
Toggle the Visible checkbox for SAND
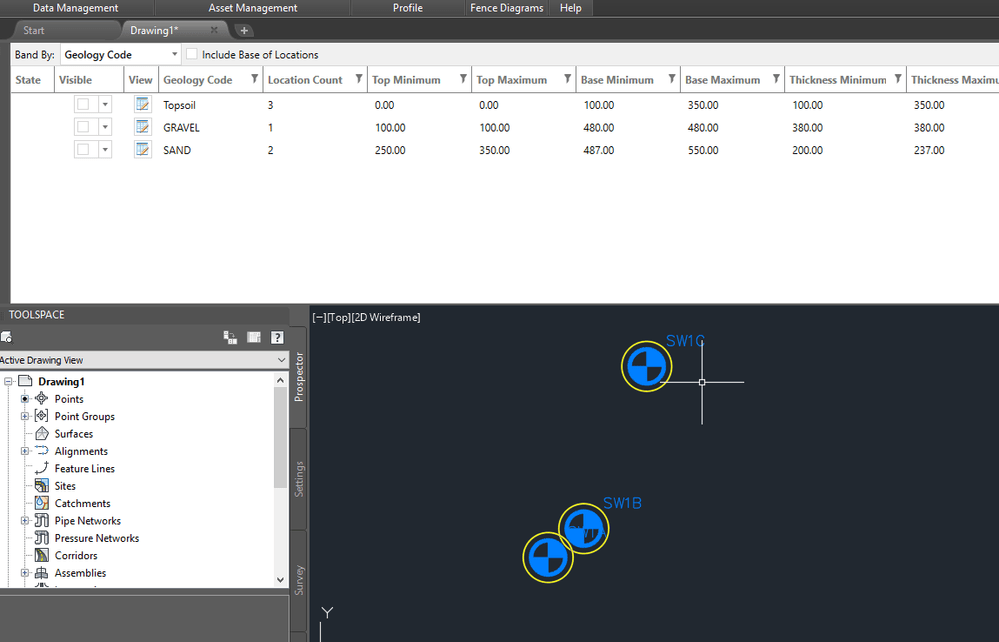83,150
